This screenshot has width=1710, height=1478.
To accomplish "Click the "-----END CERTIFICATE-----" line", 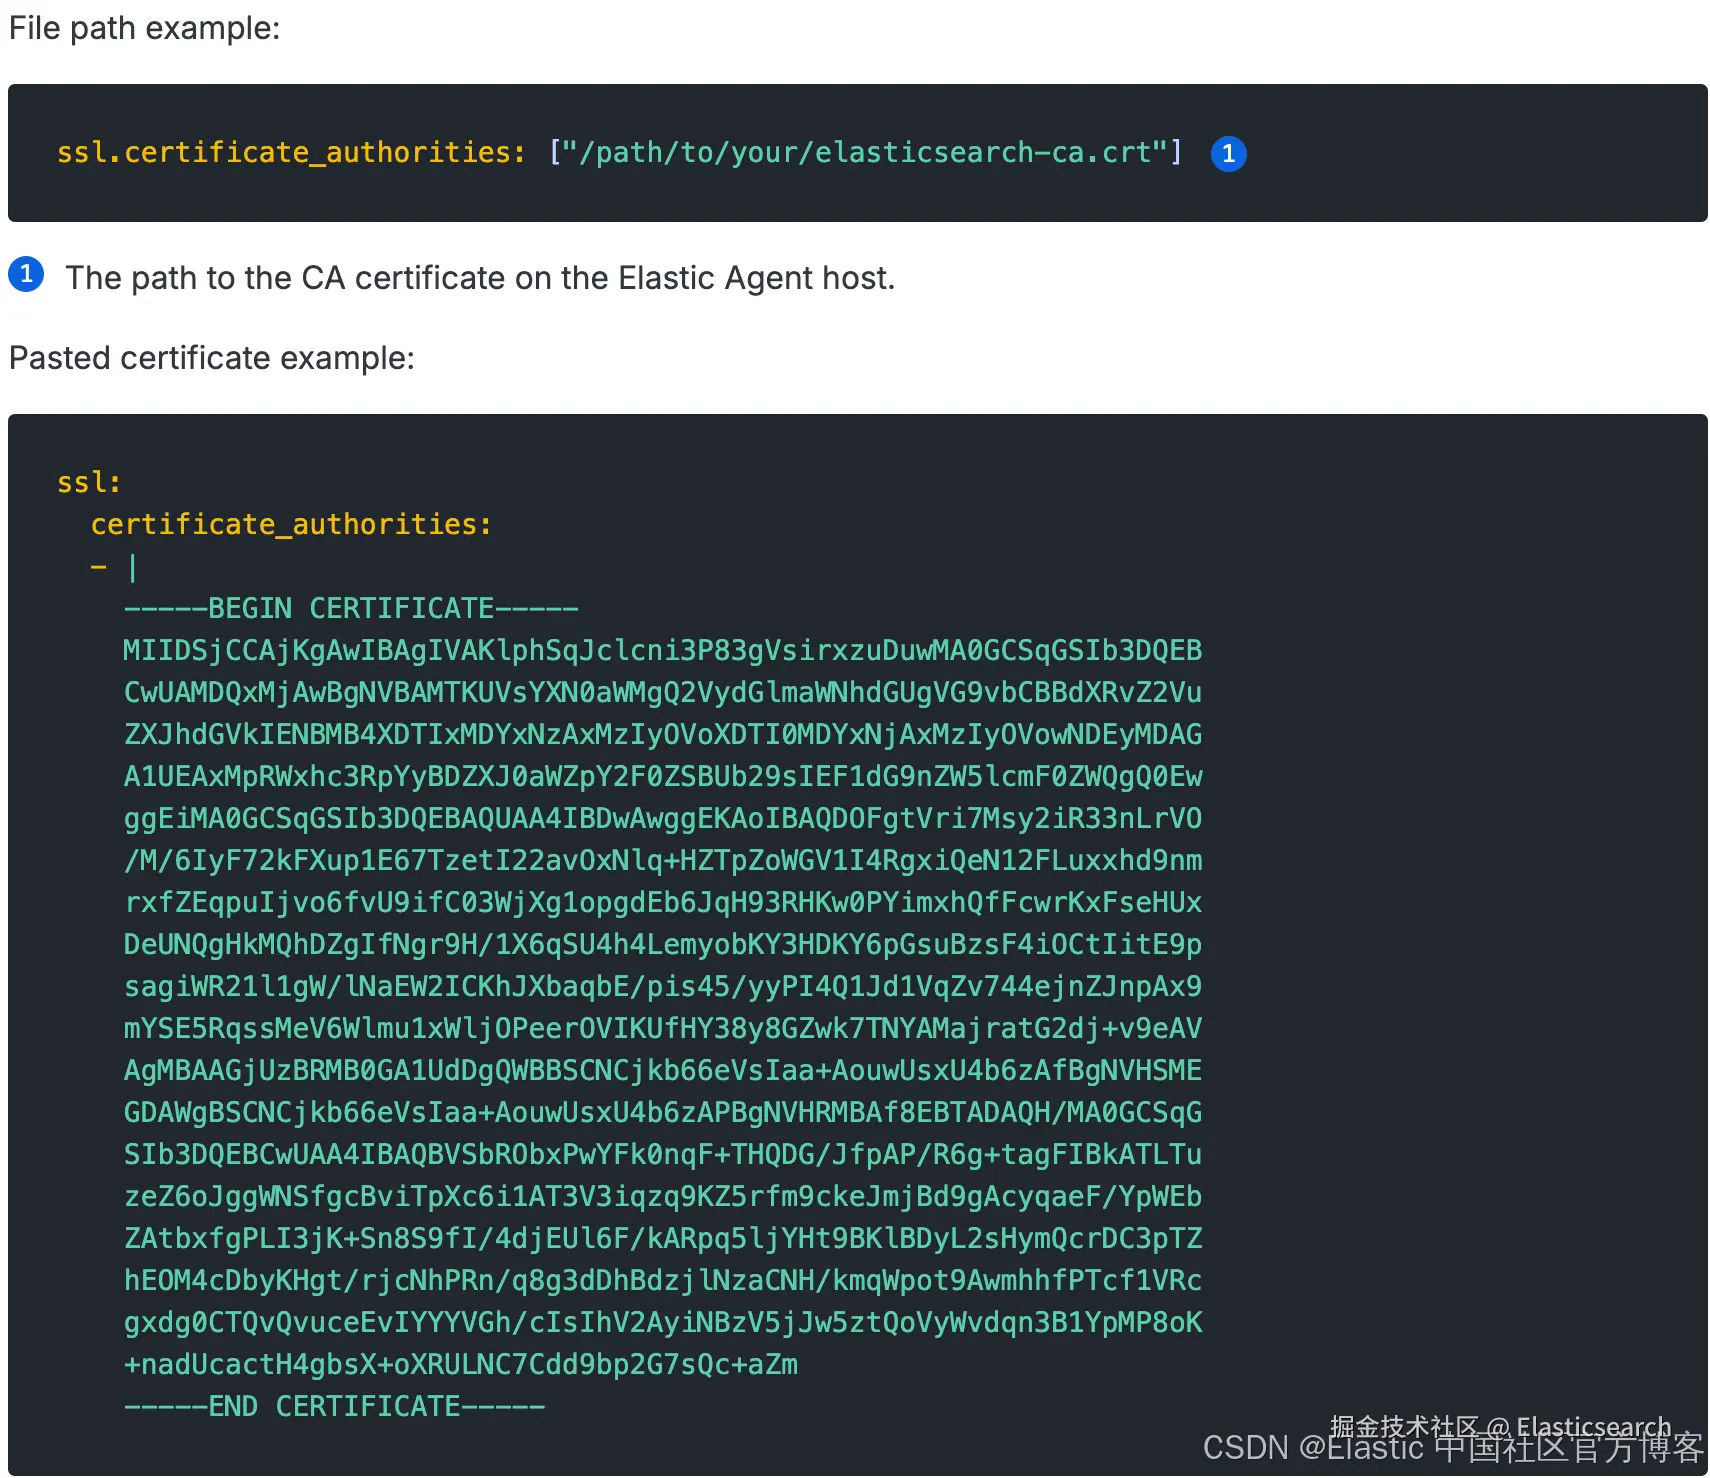I will tap(335, 1406).
